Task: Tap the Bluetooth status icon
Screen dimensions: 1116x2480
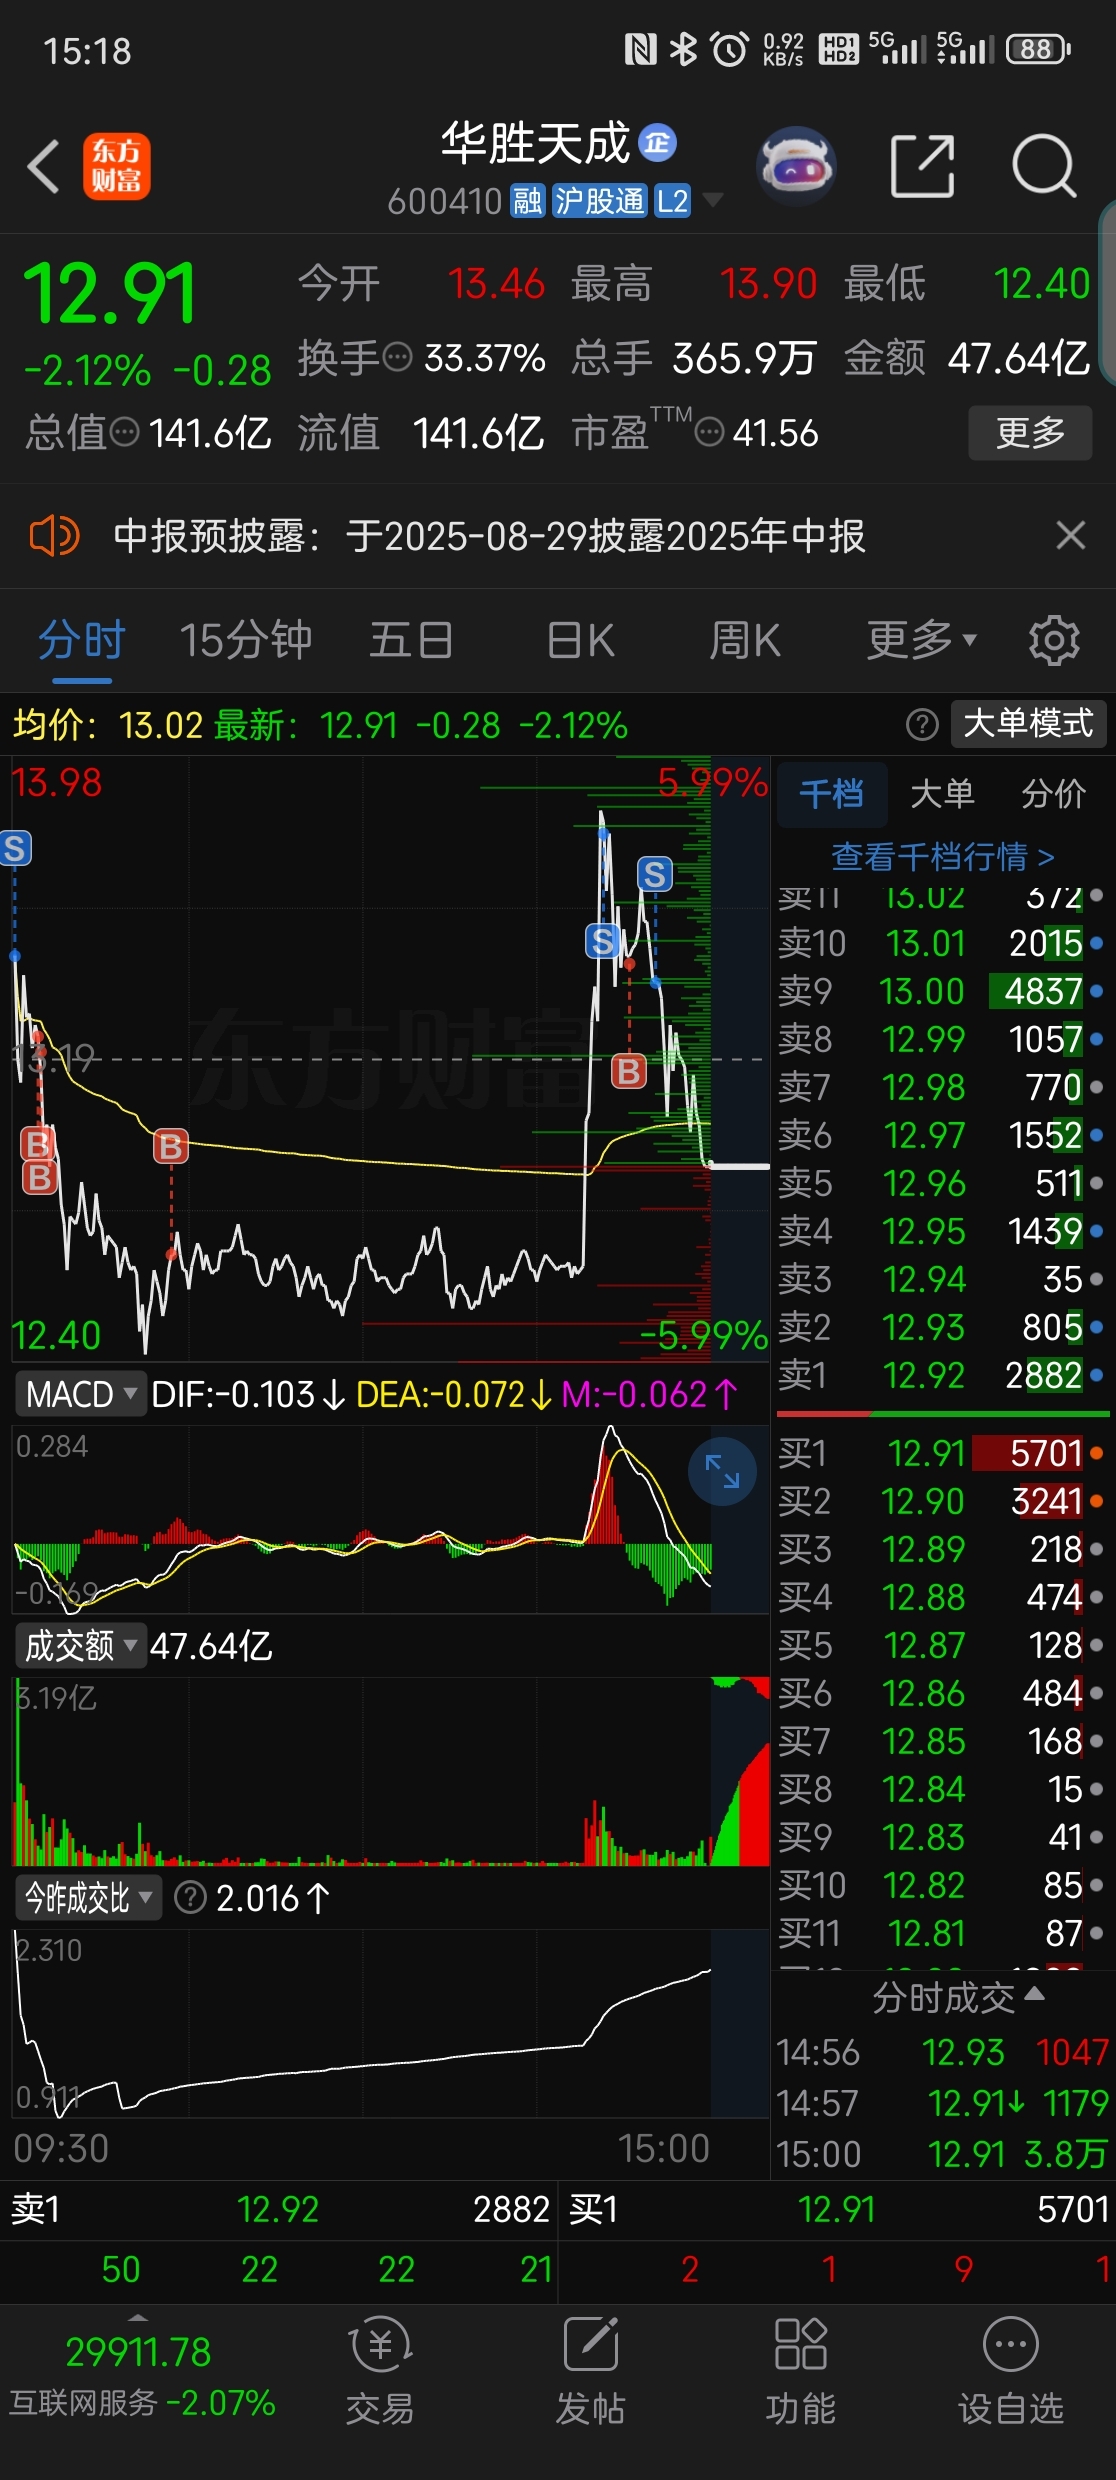Action: (683, 49)
